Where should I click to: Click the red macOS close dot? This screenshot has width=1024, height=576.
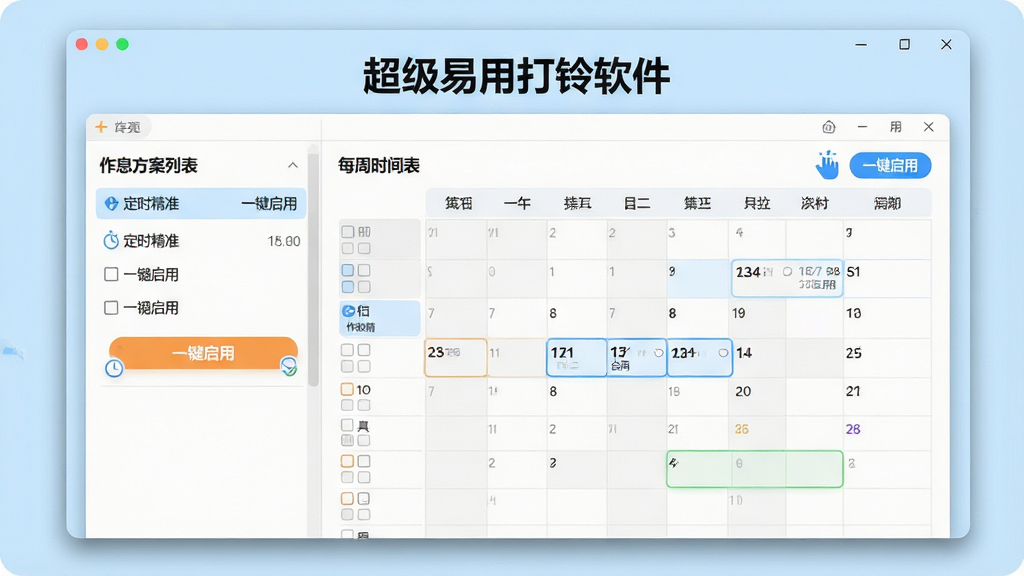[x=82, y=44]
